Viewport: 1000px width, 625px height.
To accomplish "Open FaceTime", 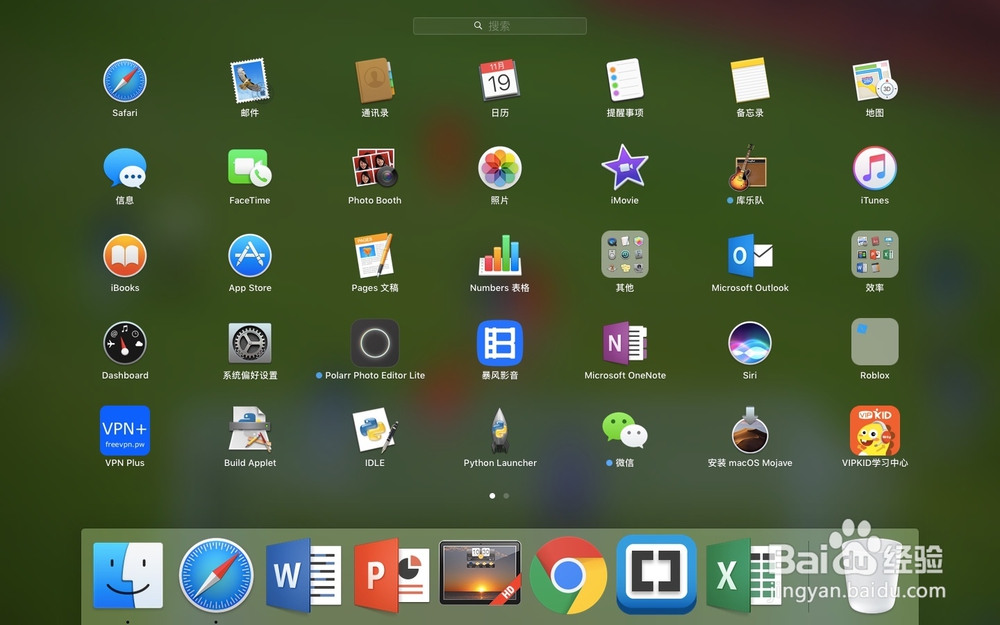I will click(x=249, y=168).
